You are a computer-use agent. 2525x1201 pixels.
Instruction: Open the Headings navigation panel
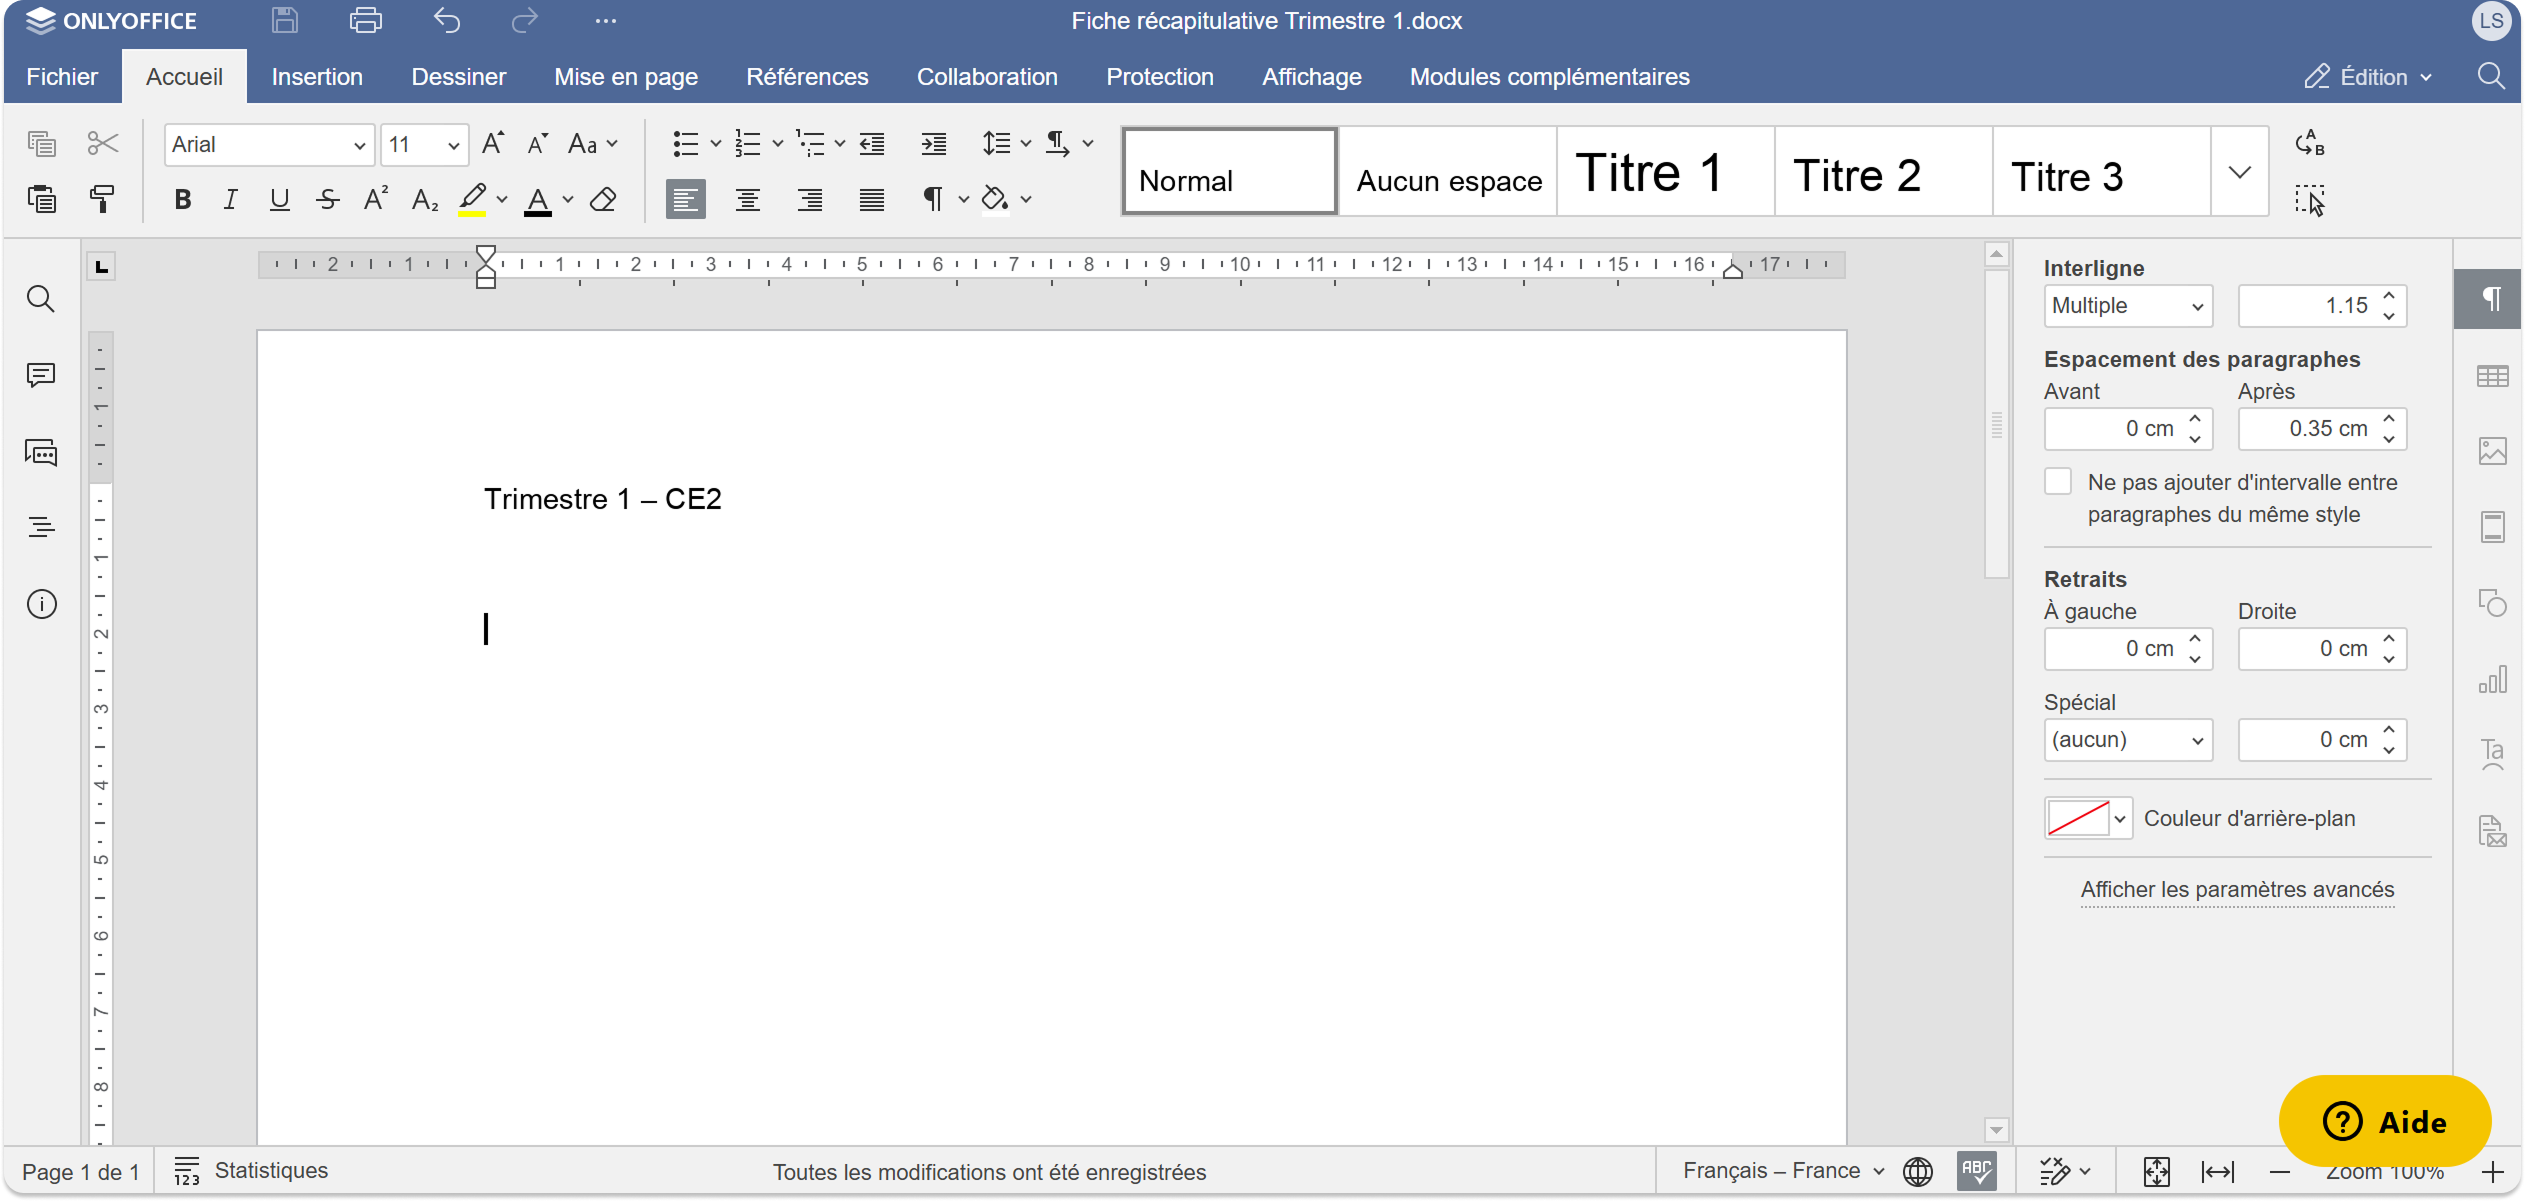pyautogui.click(x=41, y=527)
